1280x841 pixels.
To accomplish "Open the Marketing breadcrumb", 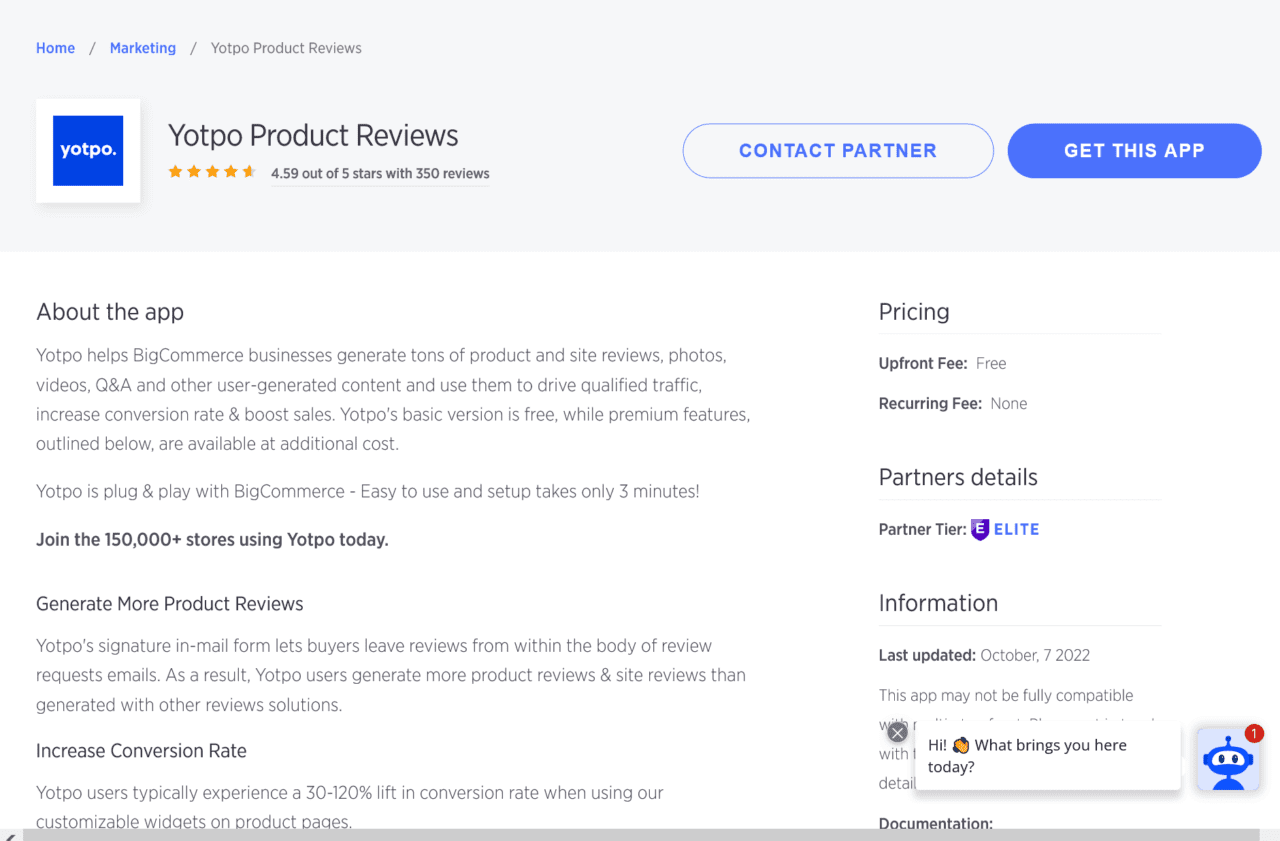I will point(142,47).
